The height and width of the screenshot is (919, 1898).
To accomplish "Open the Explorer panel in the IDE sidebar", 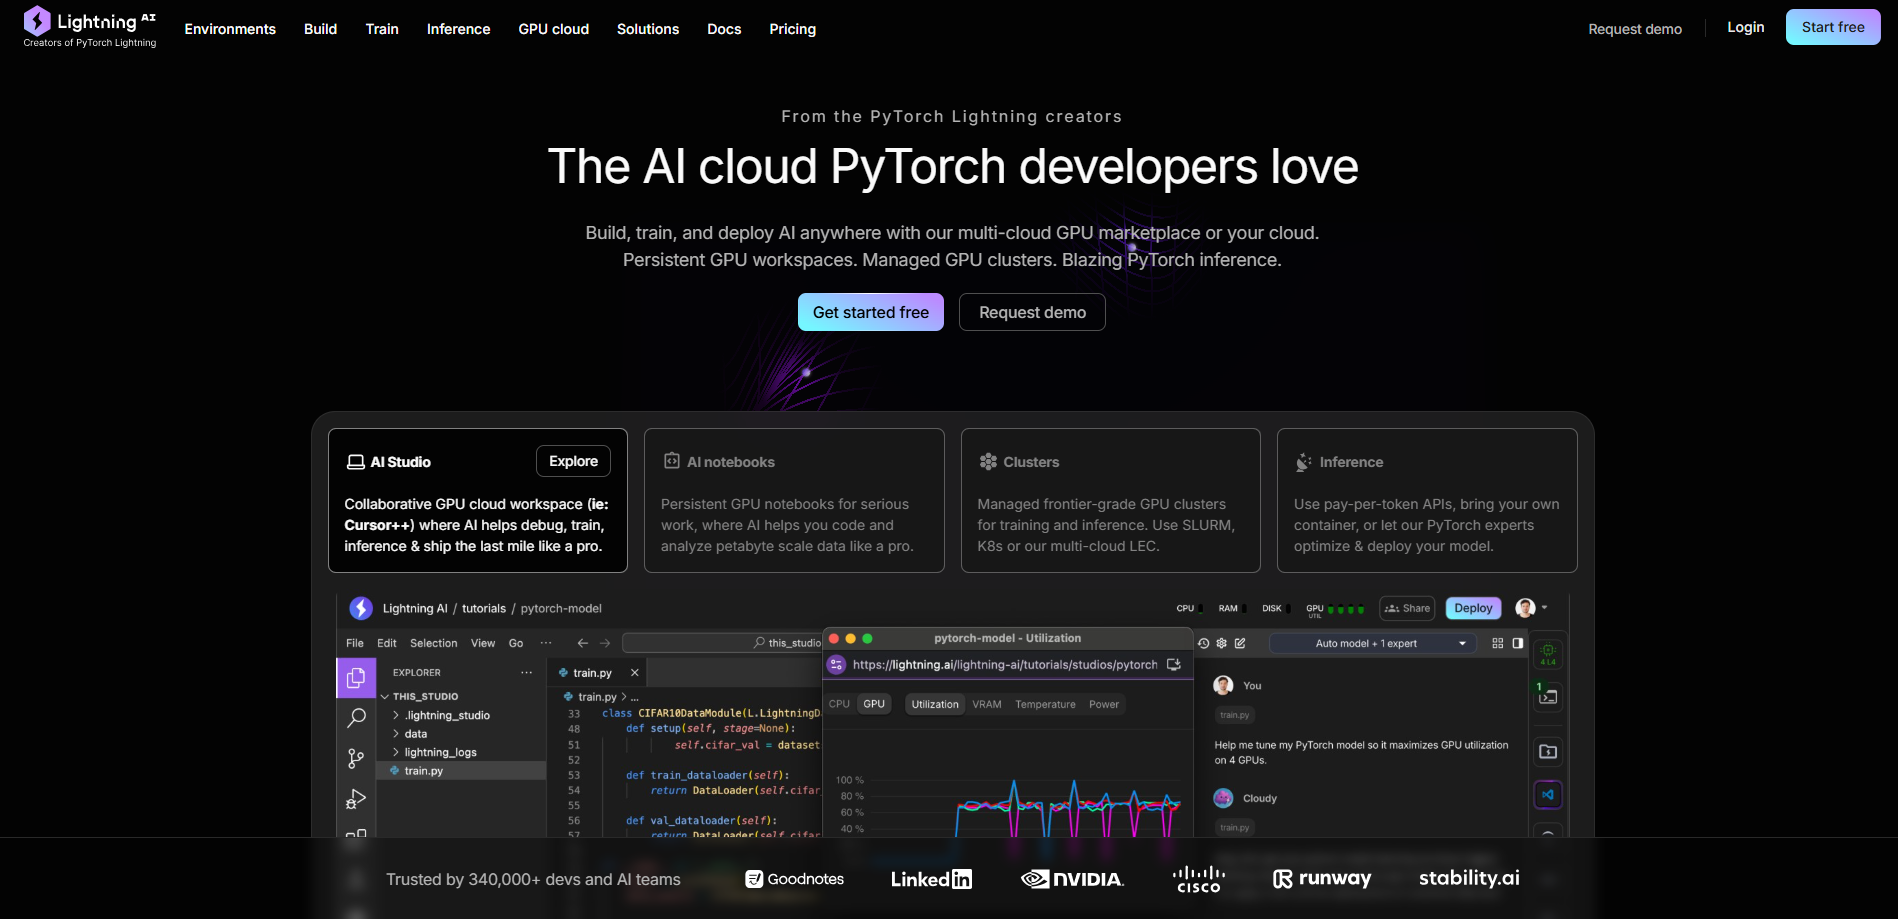I will pyautogui.click(x=356, y=677).
